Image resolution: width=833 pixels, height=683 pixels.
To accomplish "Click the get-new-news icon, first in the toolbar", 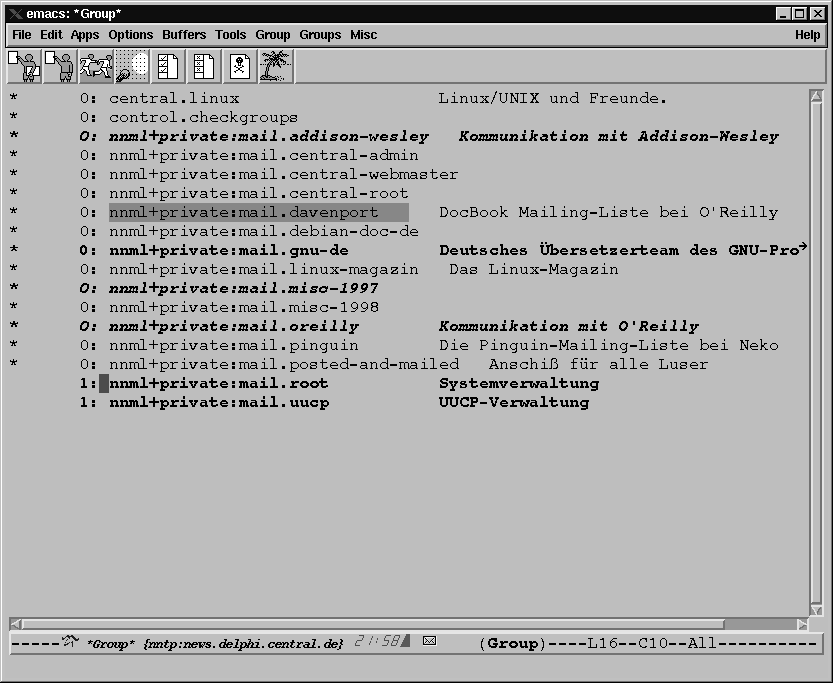I will click(22, 66).
